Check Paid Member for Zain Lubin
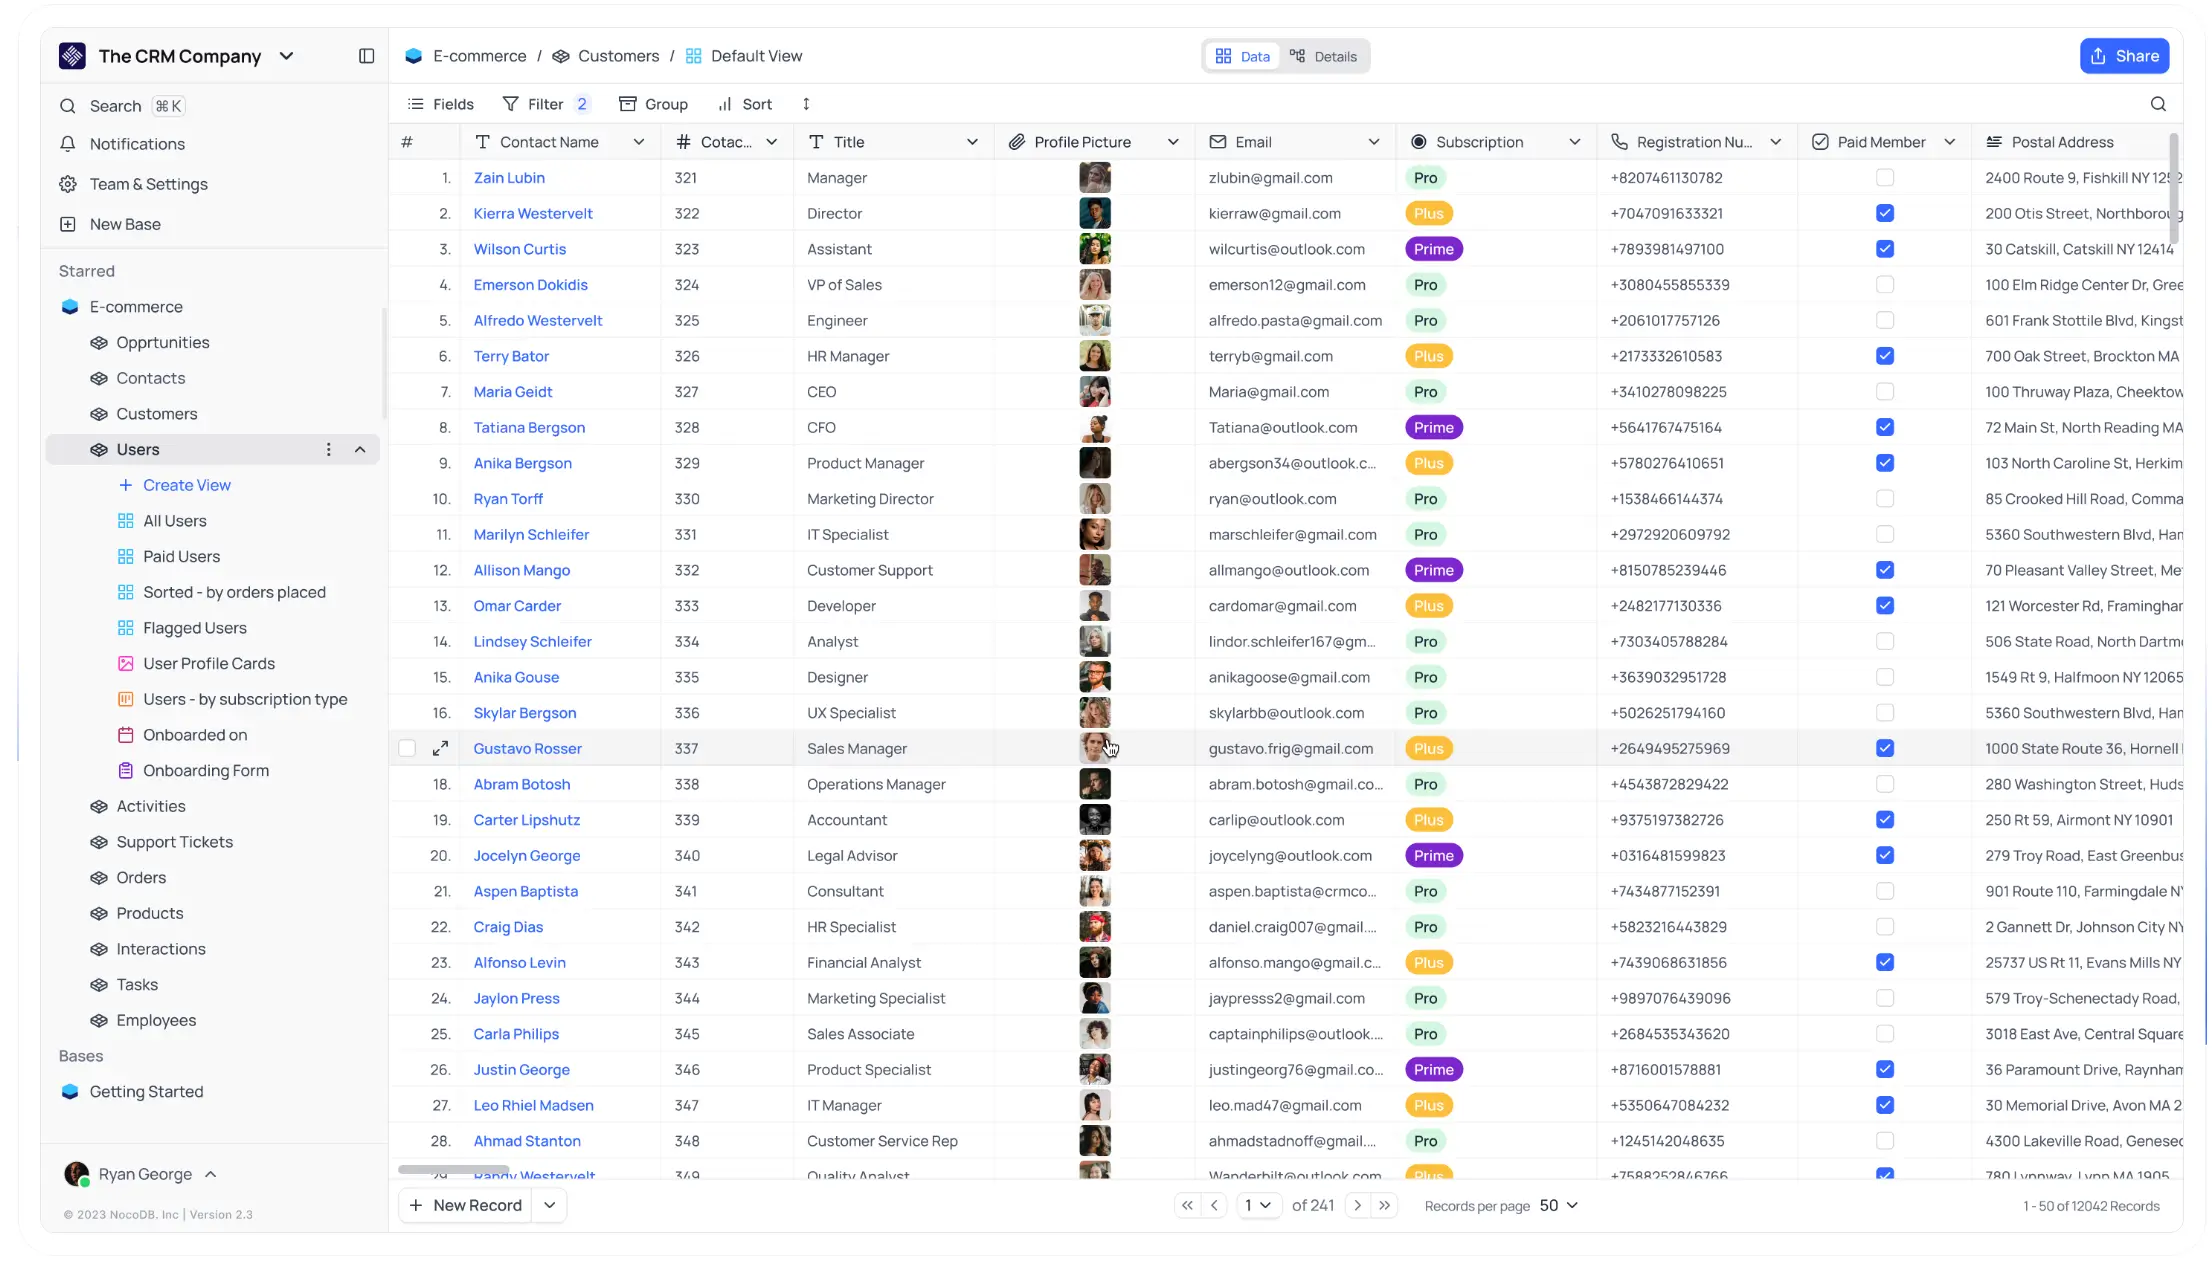Viewport: 2212px width, 1264px height. [1885, 178]
